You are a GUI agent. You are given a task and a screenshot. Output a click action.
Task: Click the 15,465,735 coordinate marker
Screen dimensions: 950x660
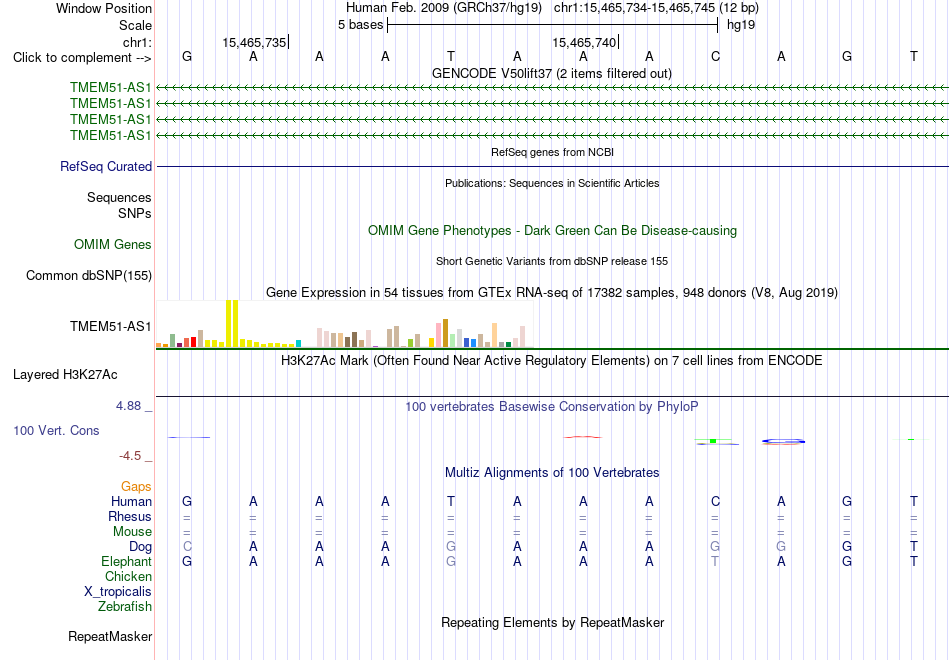pyautogui.click(x=254, y=42)
